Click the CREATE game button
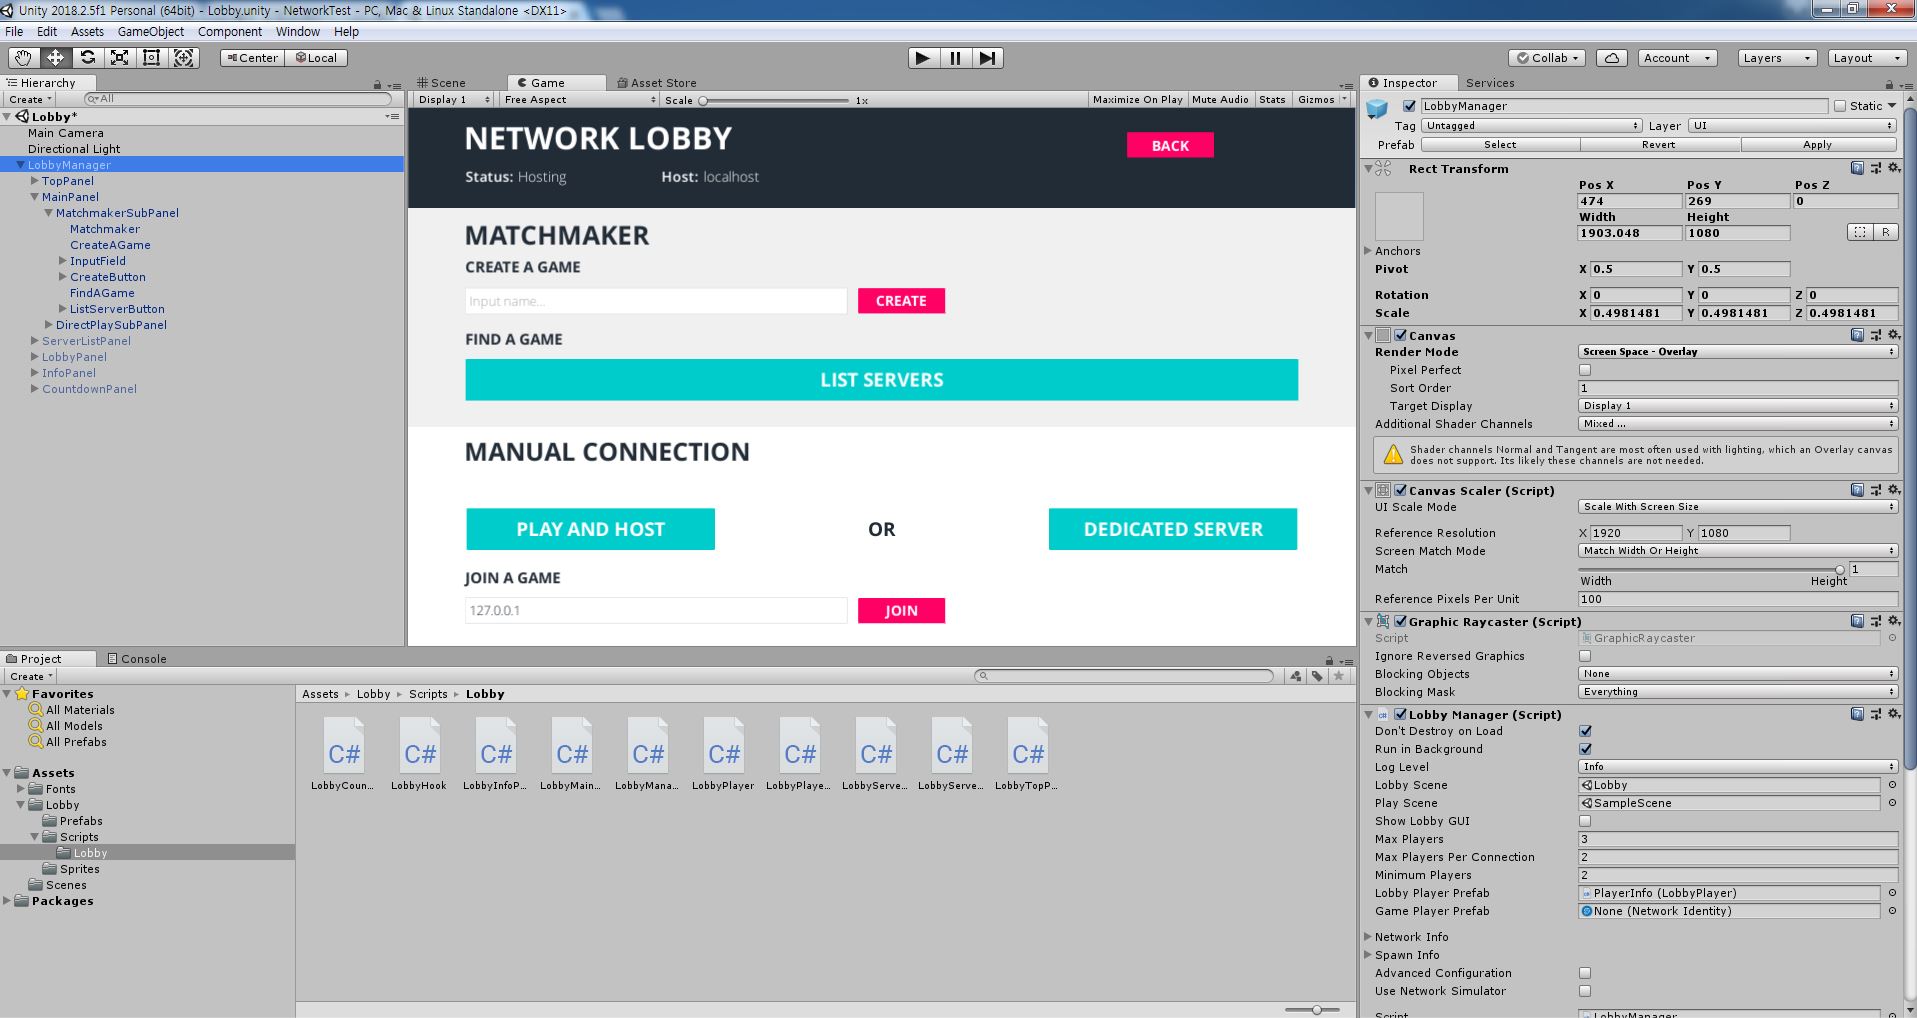 pyautogui.click(x=901, y=301)
